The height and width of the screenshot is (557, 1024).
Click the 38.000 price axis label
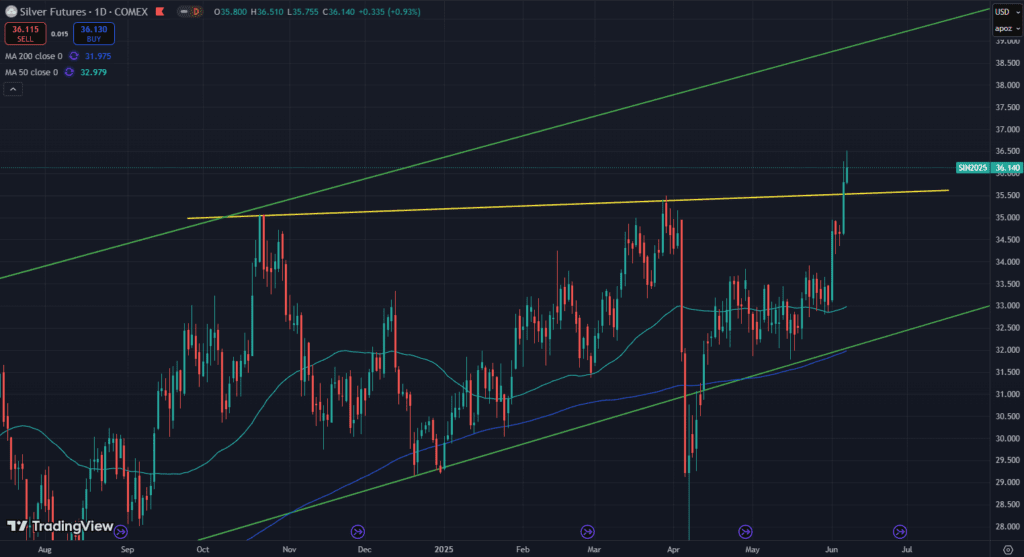click(1008, 86)
